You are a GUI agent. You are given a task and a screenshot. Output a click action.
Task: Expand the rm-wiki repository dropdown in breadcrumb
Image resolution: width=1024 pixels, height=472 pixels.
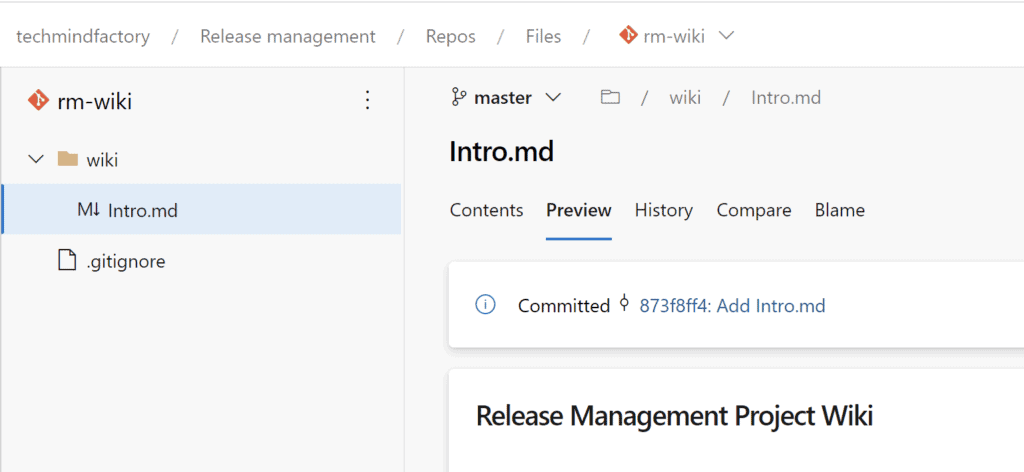pyautogui.click(x=726, y=35)
